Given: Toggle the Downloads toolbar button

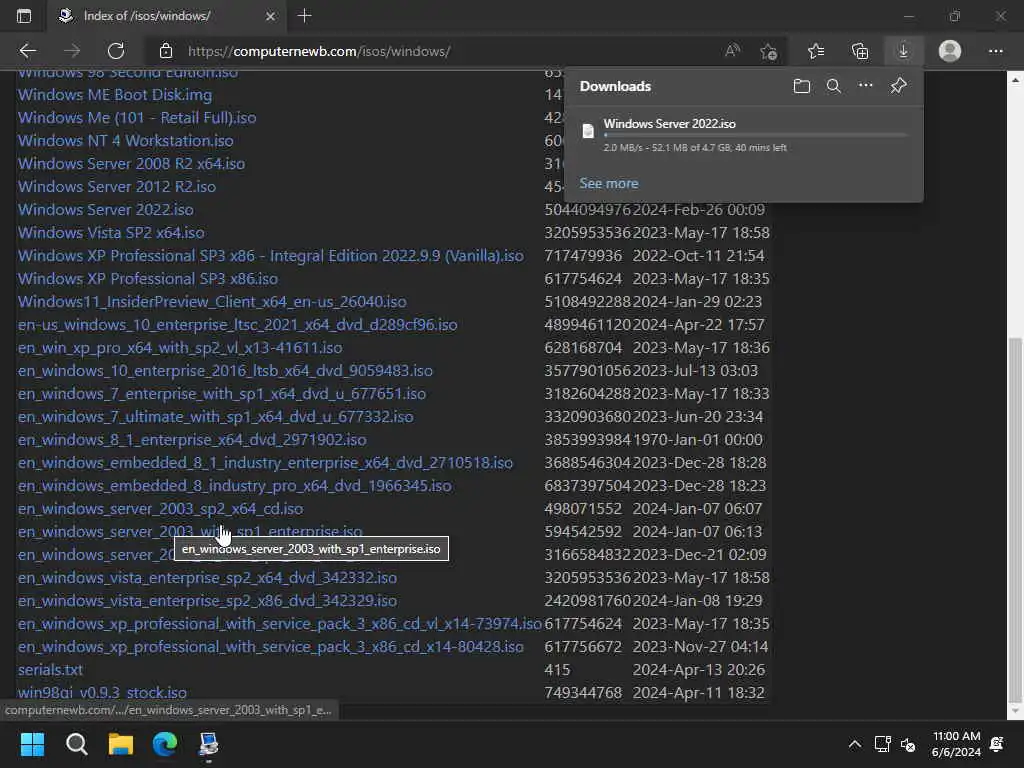Looking at the screenshot, I should pos(903,51).
